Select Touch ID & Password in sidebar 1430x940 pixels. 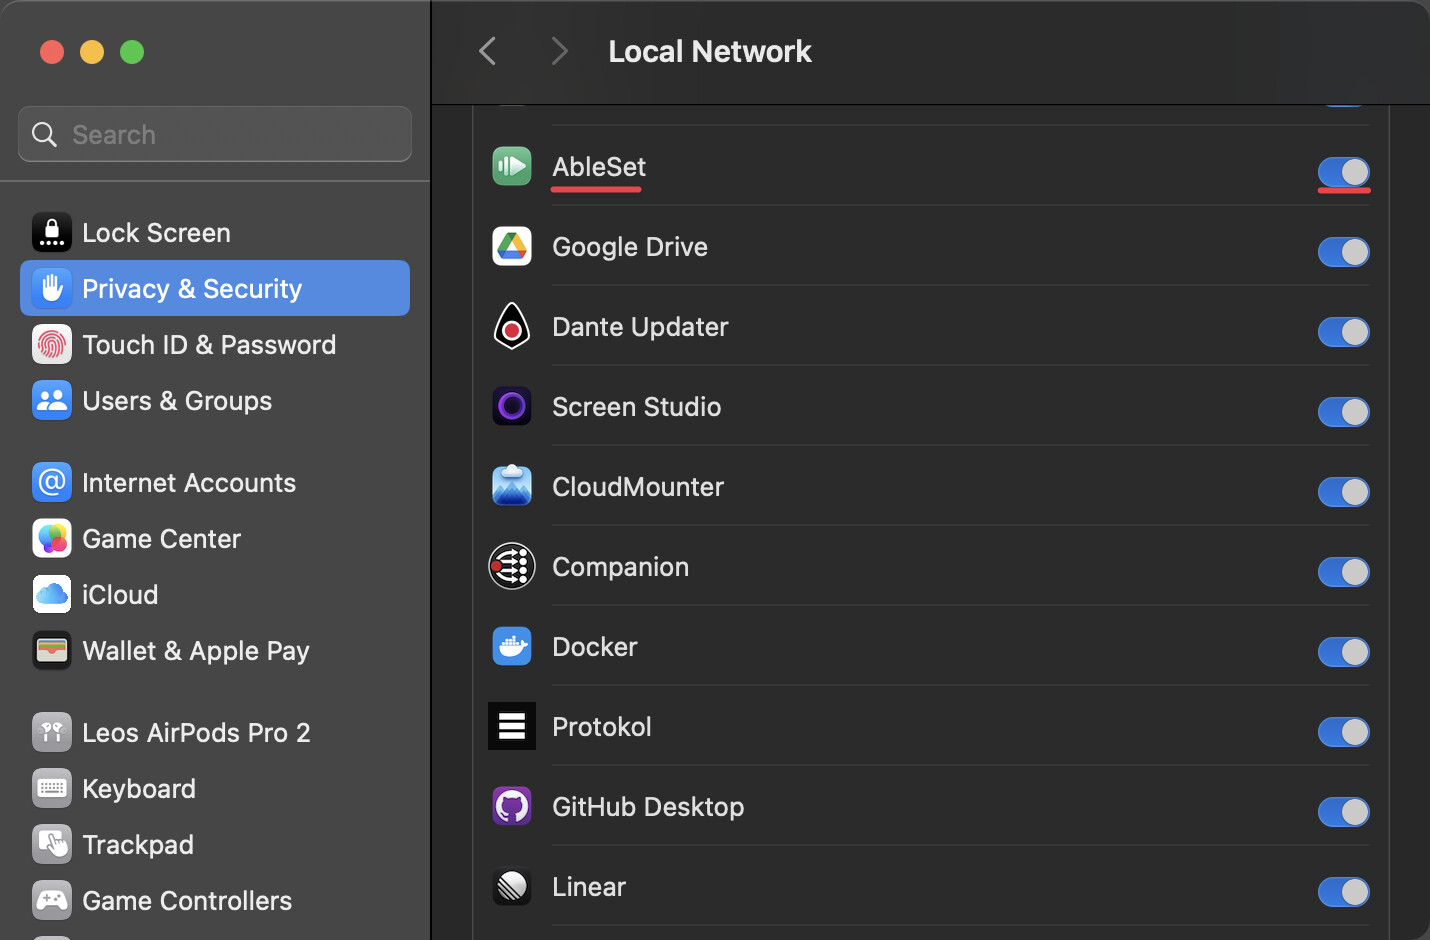208,344
